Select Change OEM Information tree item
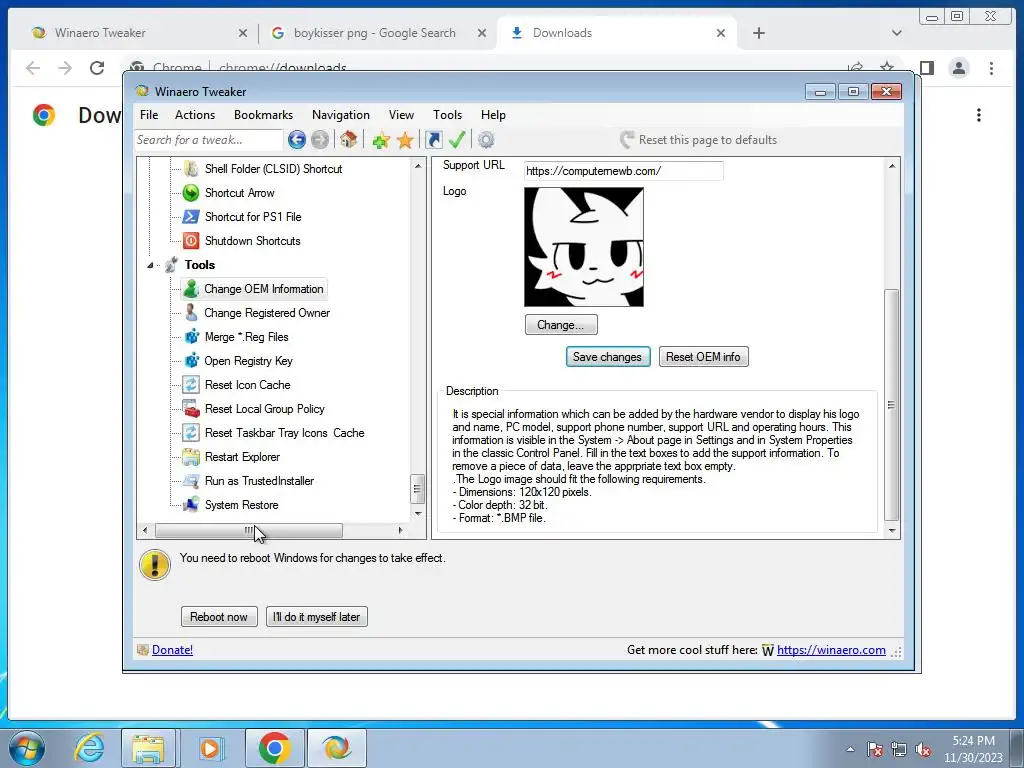Screen dimensions: 1024x768 [263, 289]
